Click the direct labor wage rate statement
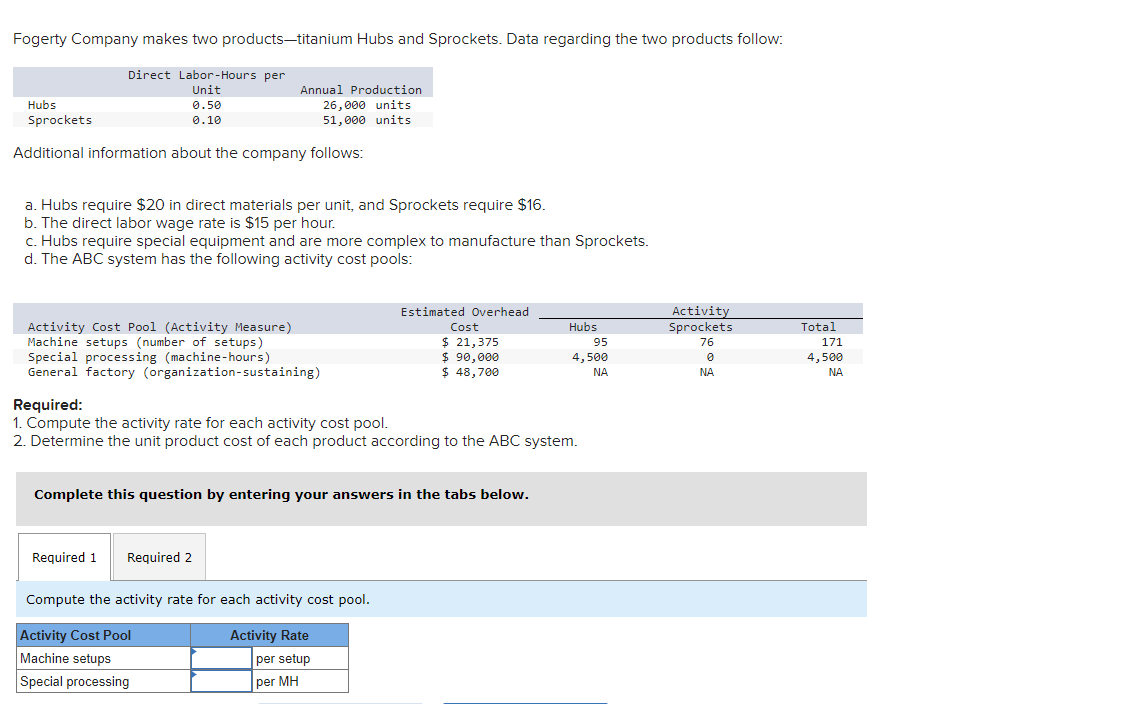 pos(179,223)
